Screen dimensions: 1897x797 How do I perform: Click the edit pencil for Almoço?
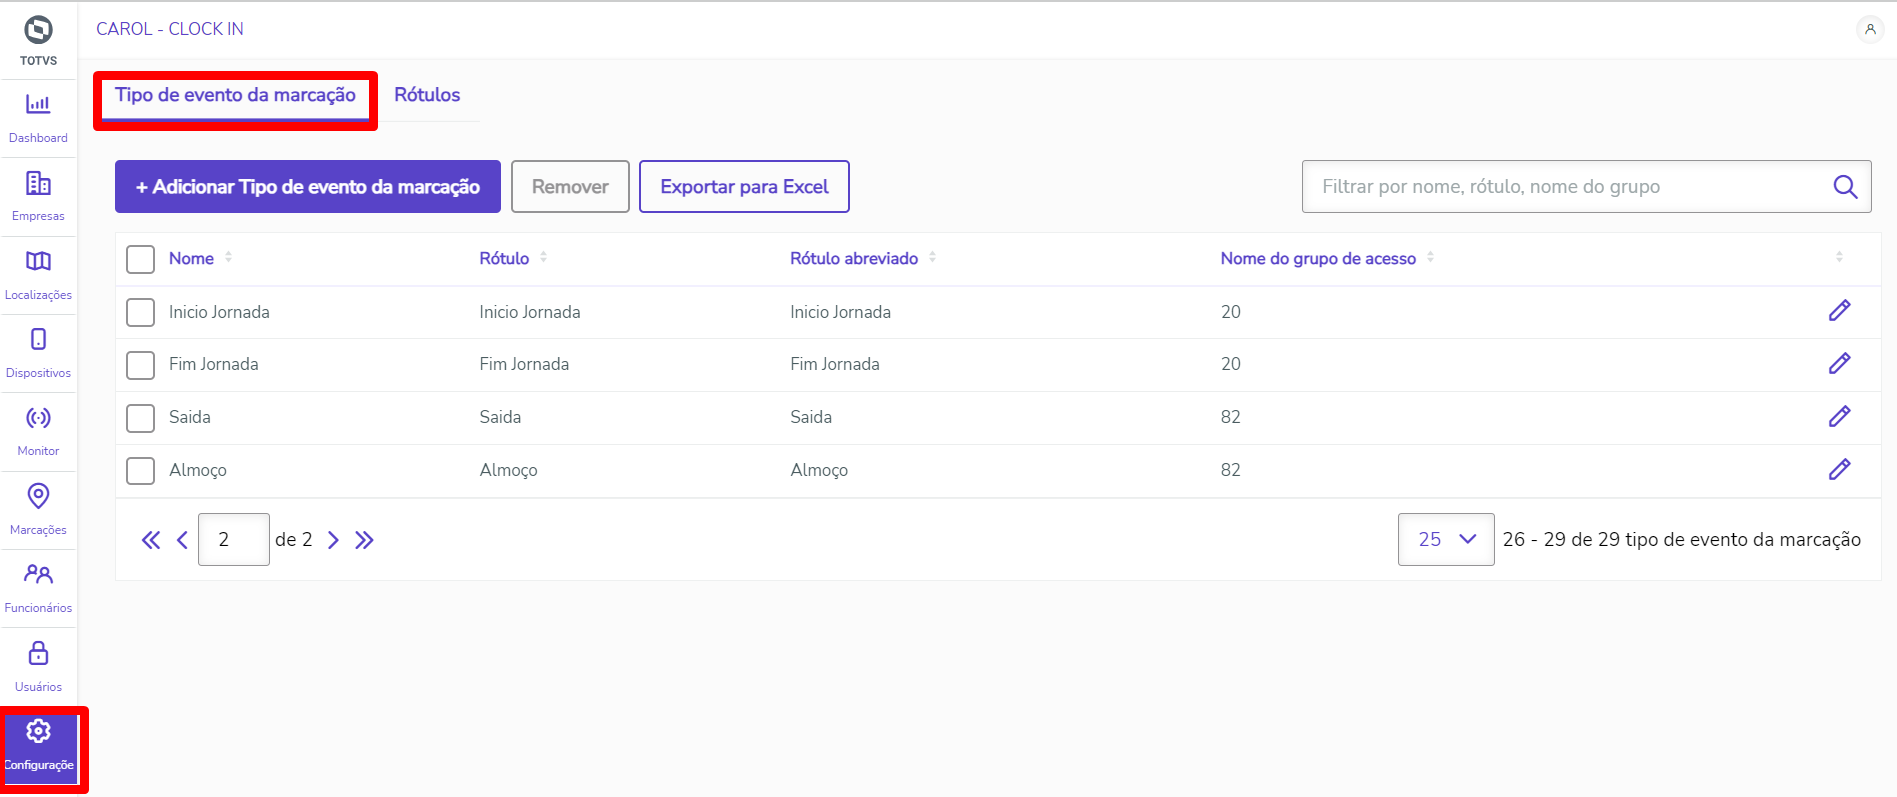1839,470
